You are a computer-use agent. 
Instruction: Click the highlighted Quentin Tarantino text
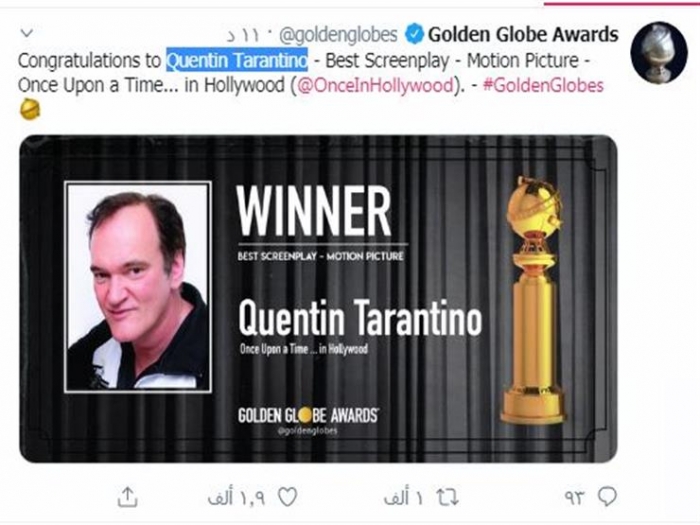click(x=237, y=60)
